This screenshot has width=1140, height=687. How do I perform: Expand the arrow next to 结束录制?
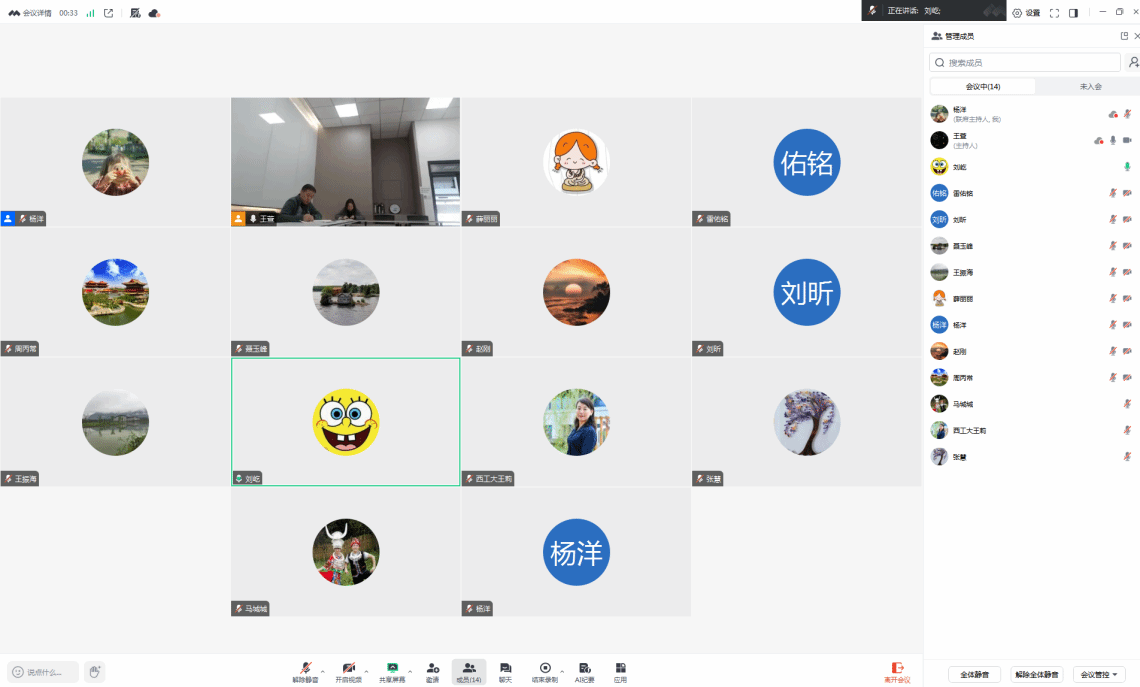click(562, 671)
